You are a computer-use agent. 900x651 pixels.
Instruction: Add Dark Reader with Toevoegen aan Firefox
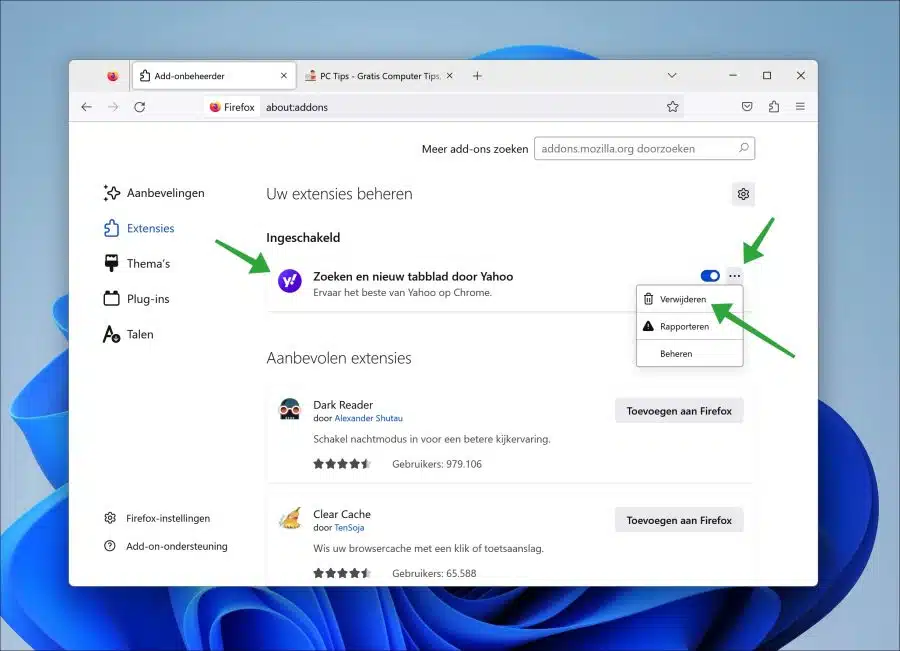(679, 411)
